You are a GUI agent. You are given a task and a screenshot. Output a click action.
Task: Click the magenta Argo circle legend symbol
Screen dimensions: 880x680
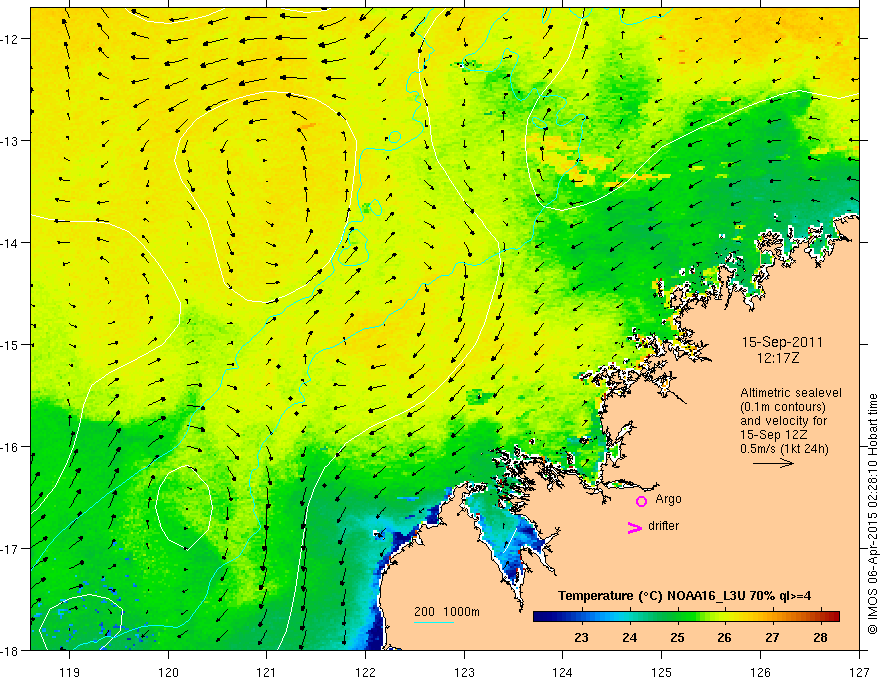tap(641, 501)
